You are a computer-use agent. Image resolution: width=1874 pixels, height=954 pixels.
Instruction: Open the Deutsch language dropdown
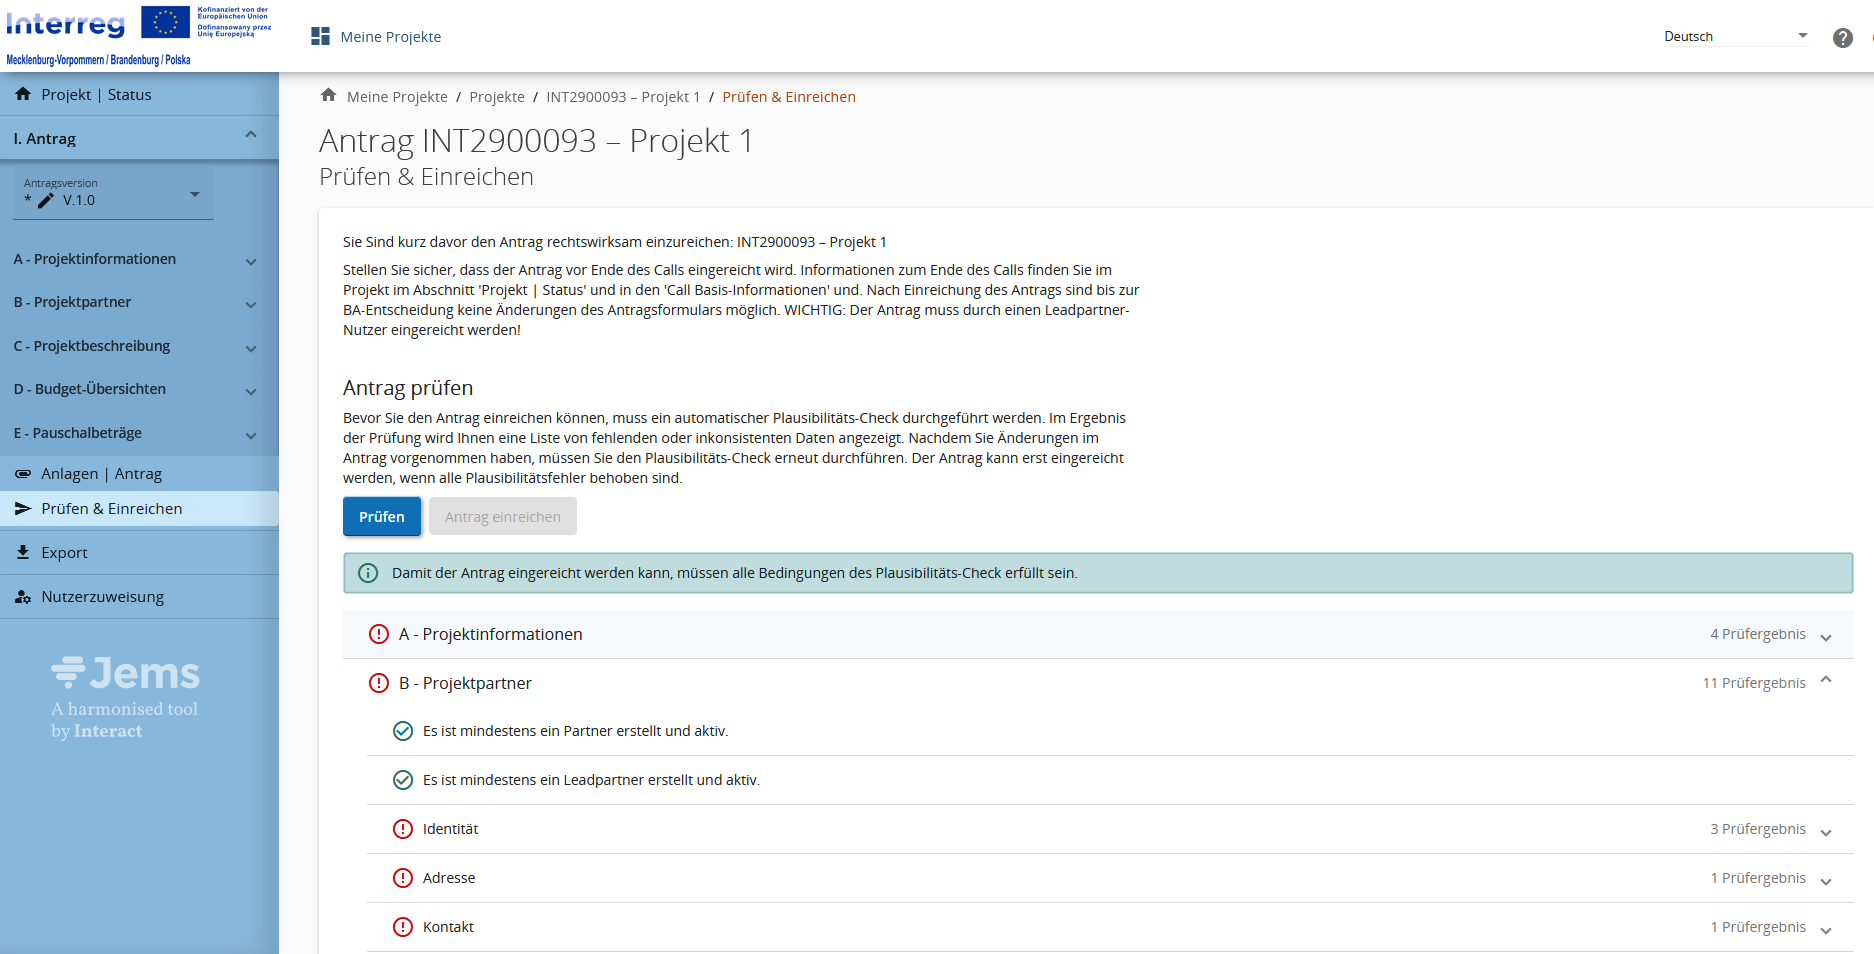click(1735, 37)
